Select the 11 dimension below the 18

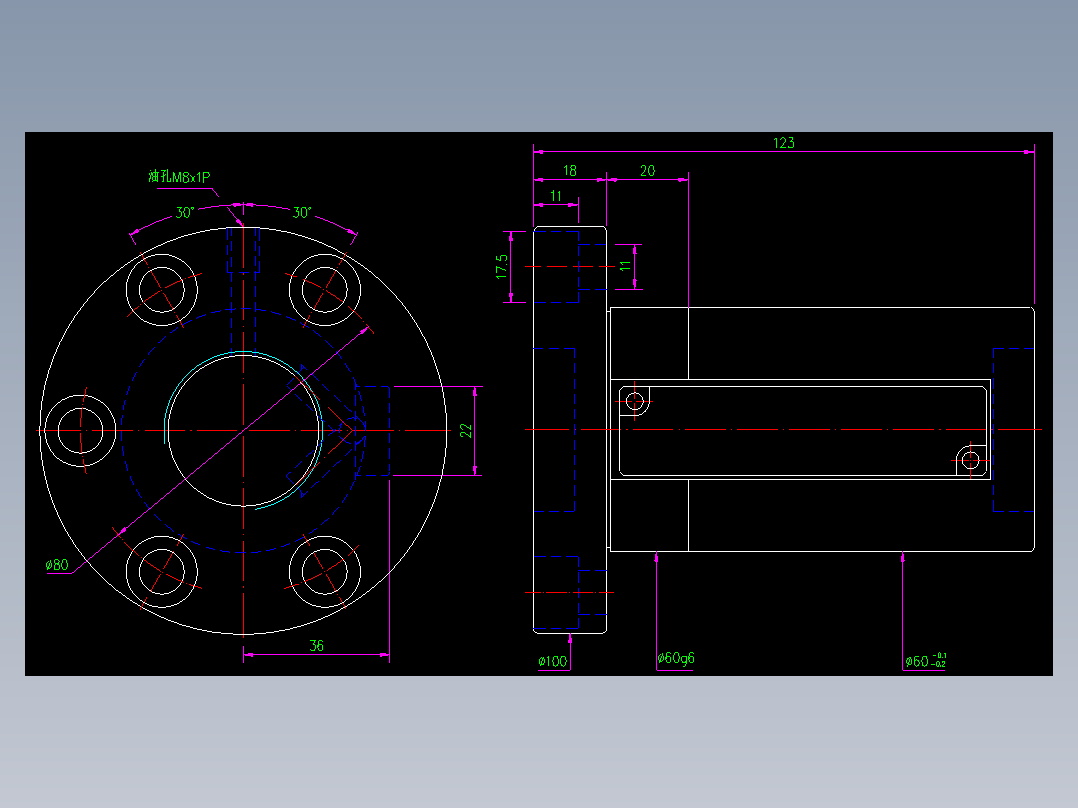[x=556, y=196]
